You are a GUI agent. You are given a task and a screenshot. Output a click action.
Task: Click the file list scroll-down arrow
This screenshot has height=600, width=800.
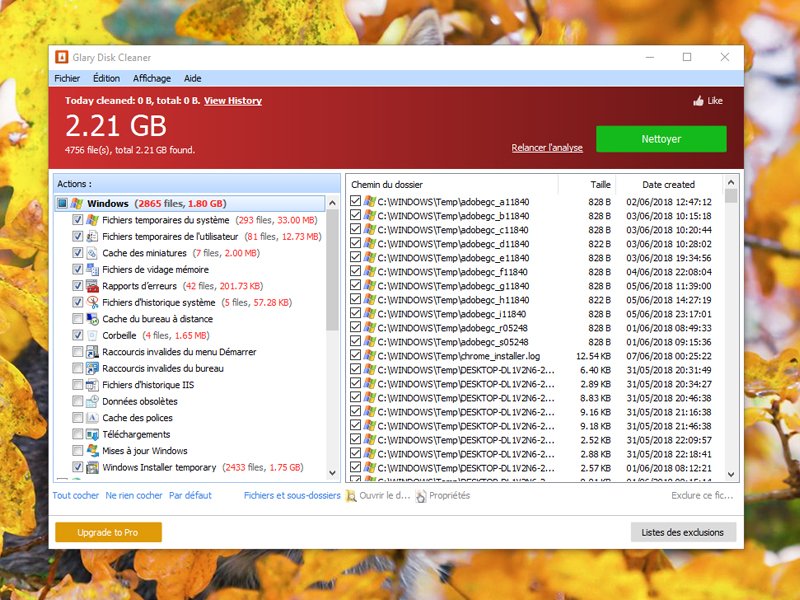[x=731, y=474]
